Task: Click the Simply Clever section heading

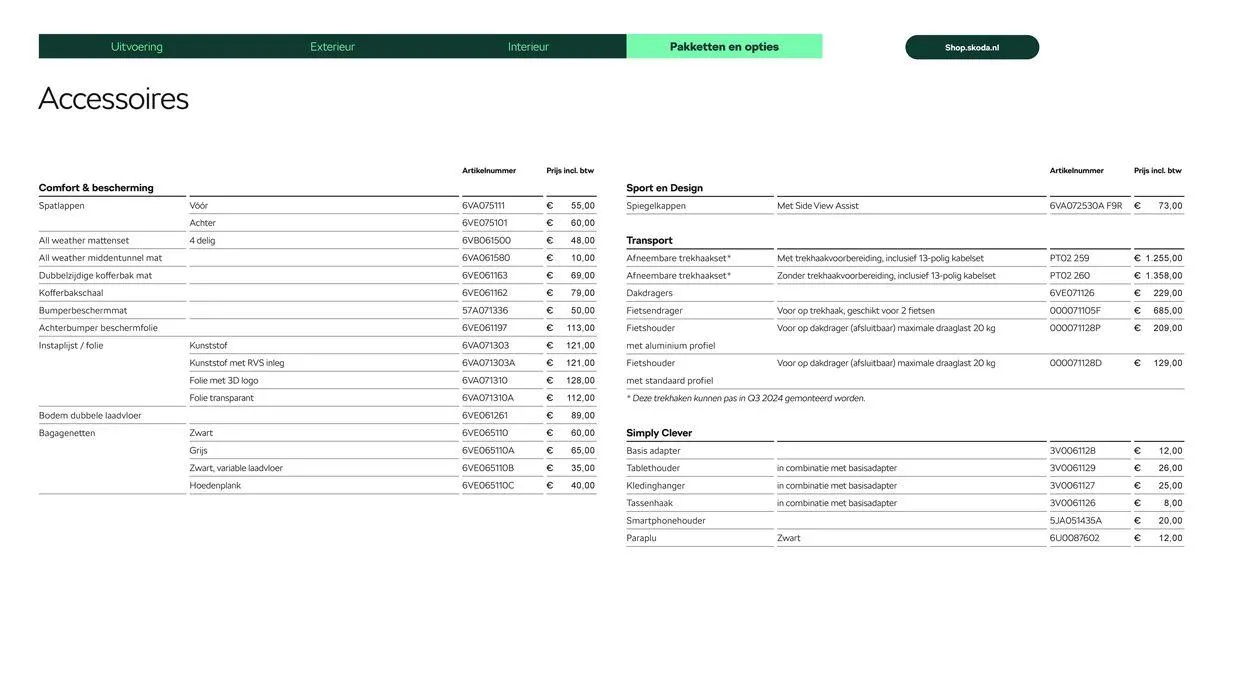Action: (659, 433)
